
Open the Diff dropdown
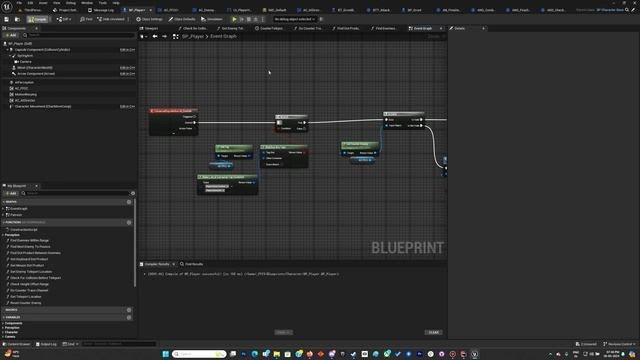click(x=64, y=19)
